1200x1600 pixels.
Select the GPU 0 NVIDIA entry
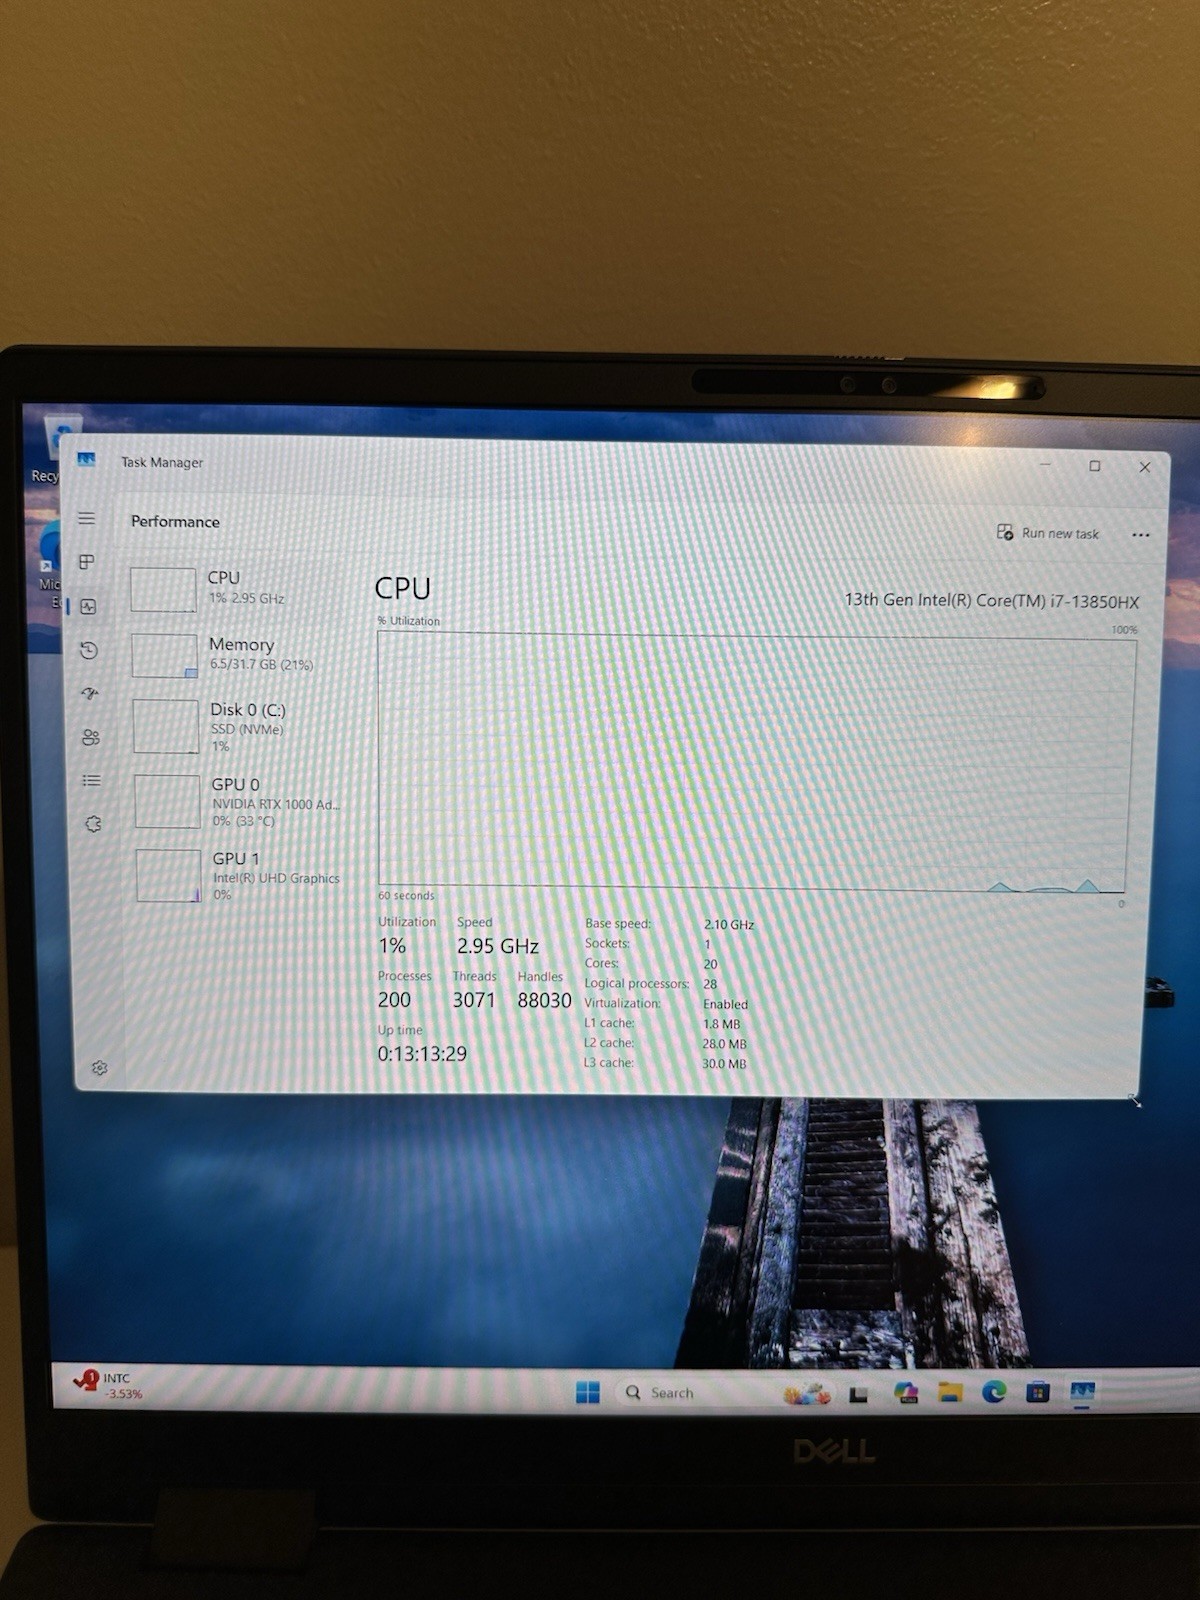243,801
